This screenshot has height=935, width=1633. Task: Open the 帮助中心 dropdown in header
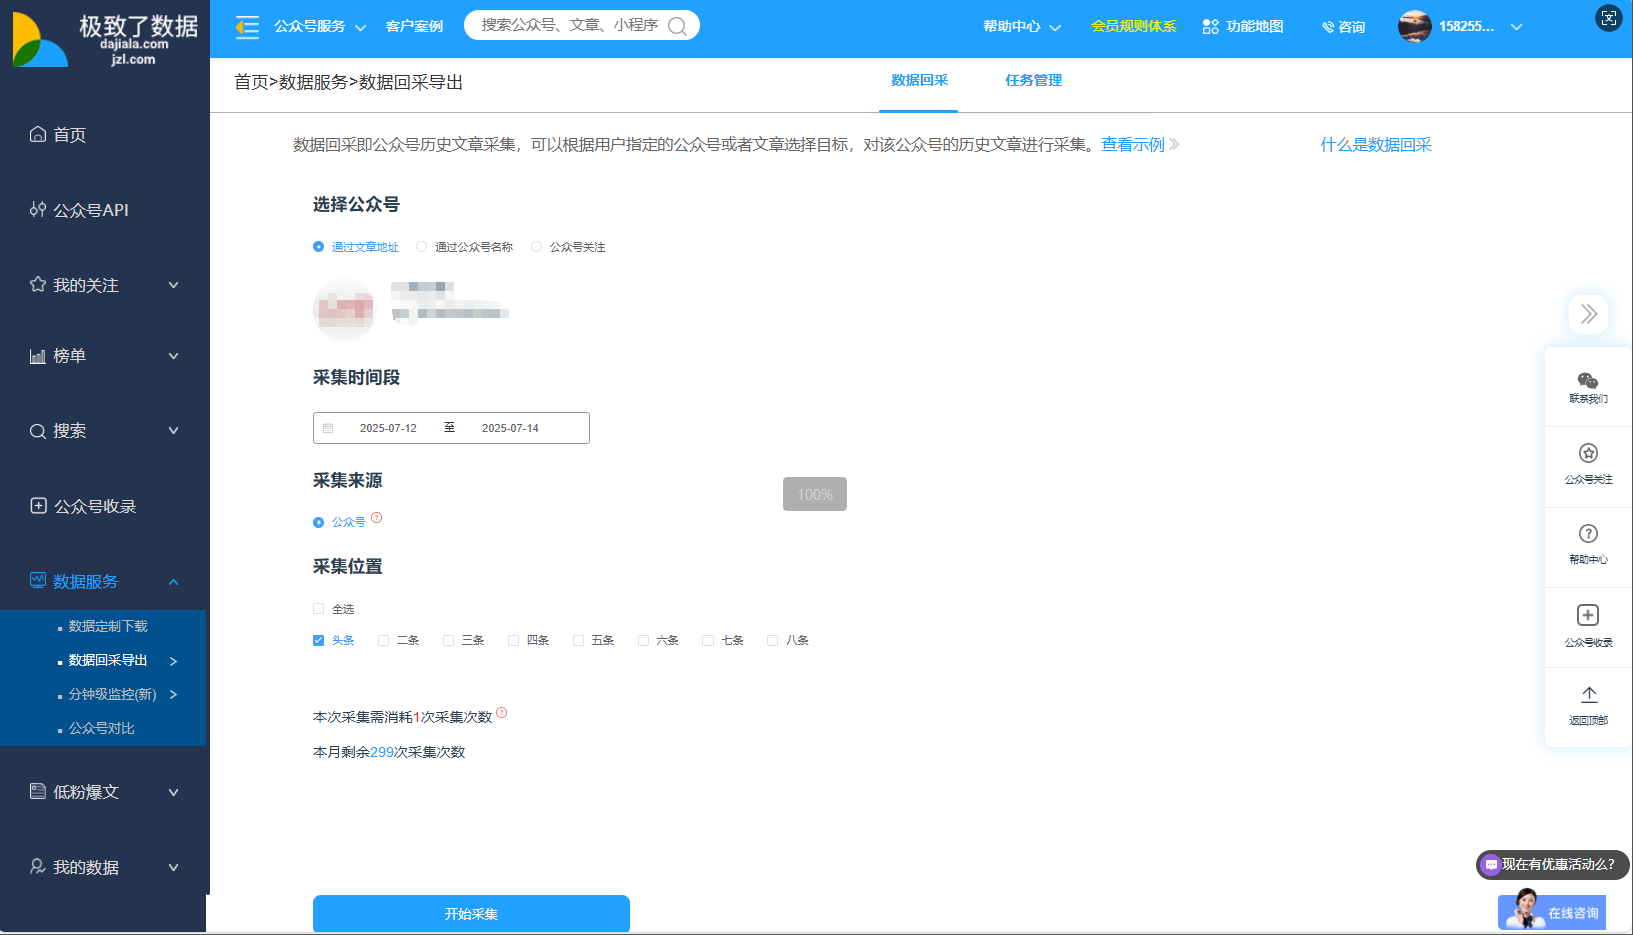click(1022, 27)
